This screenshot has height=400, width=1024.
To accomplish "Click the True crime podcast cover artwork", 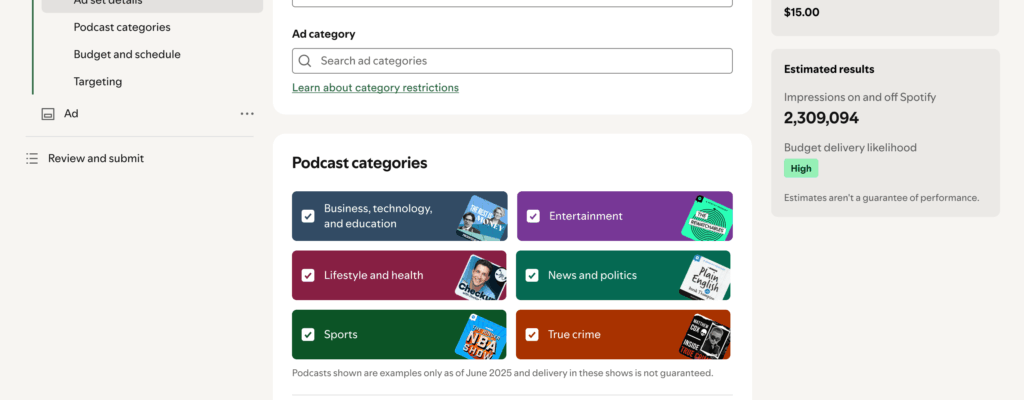I will (705, 335).
